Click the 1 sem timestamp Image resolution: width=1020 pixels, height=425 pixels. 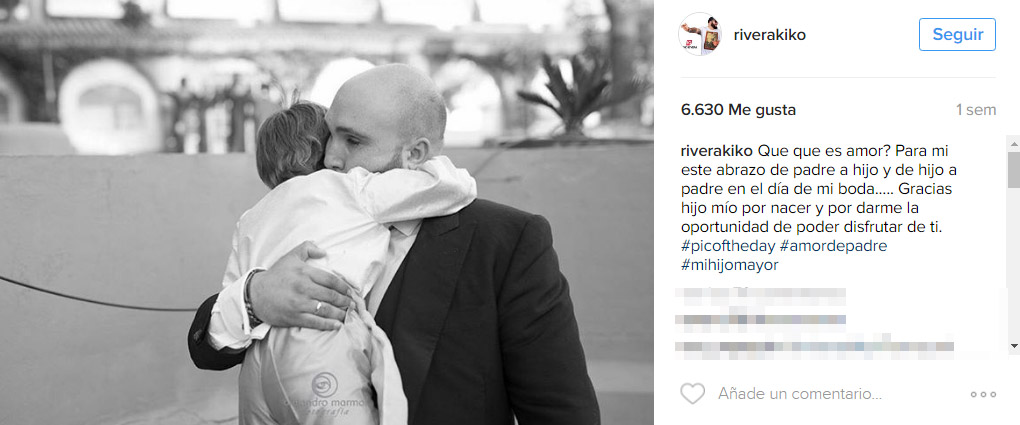976,110
